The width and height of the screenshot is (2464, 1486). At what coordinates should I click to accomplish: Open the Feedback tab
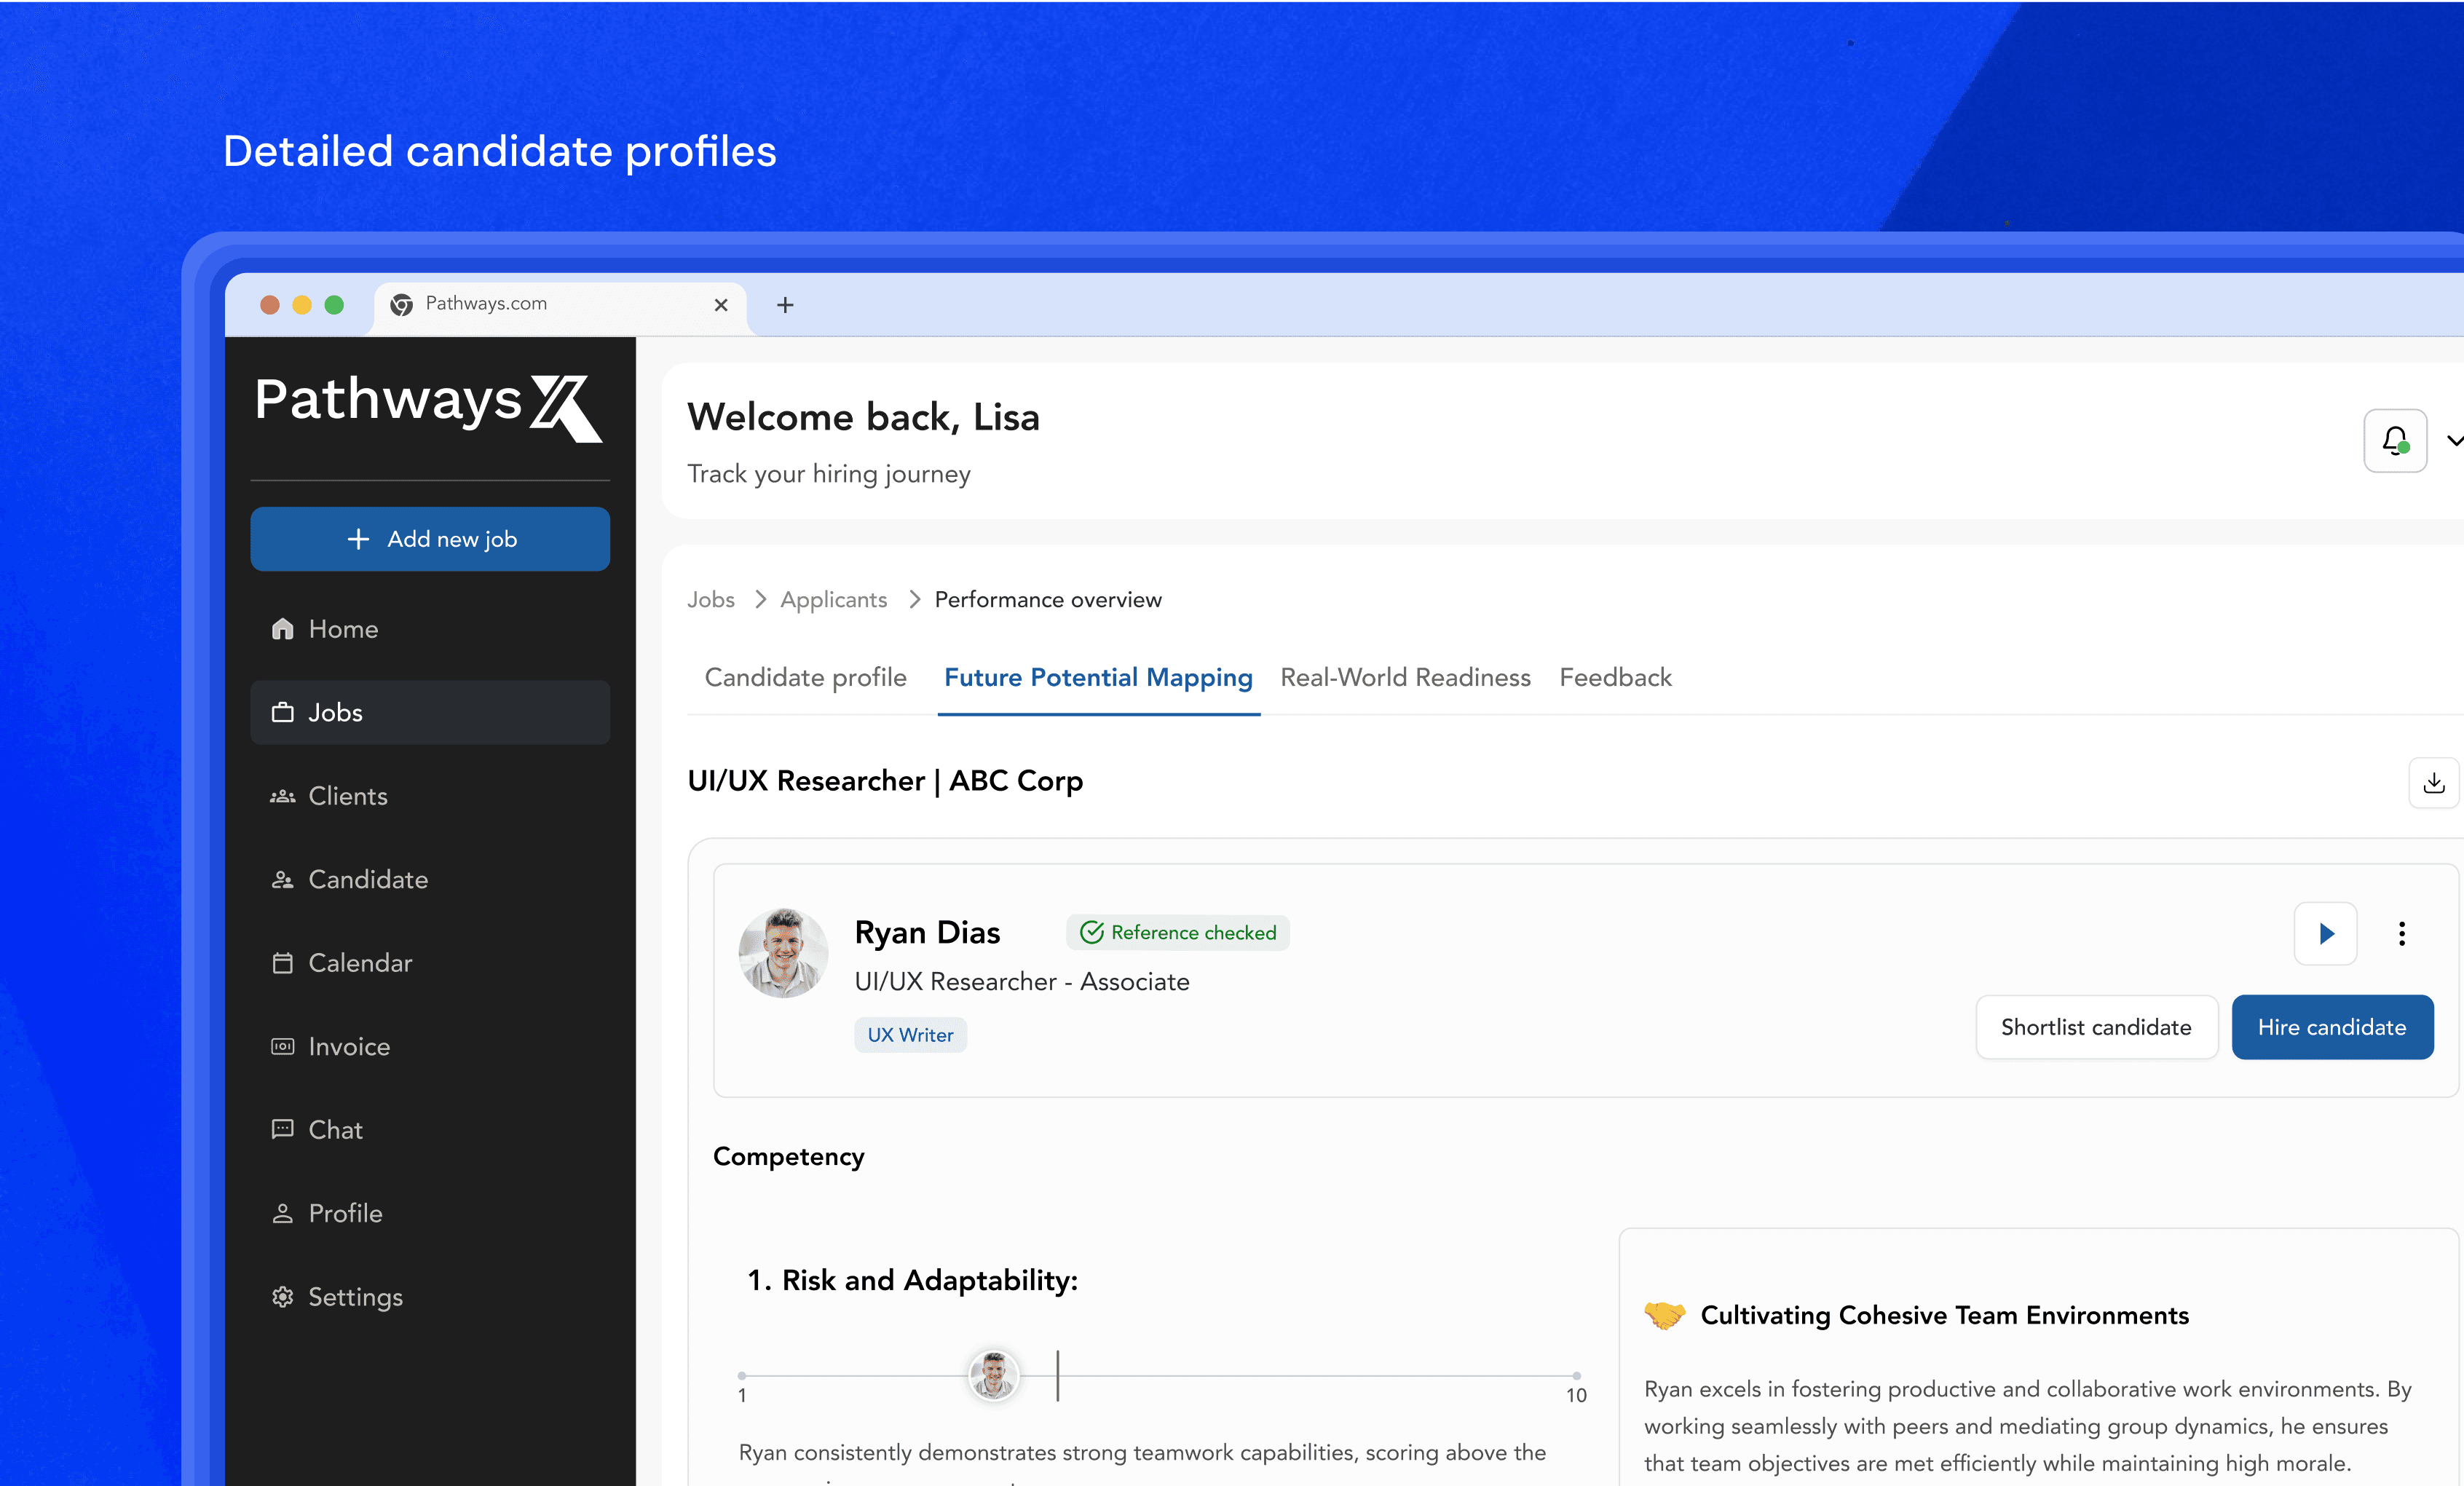[x=1615, y=677]
